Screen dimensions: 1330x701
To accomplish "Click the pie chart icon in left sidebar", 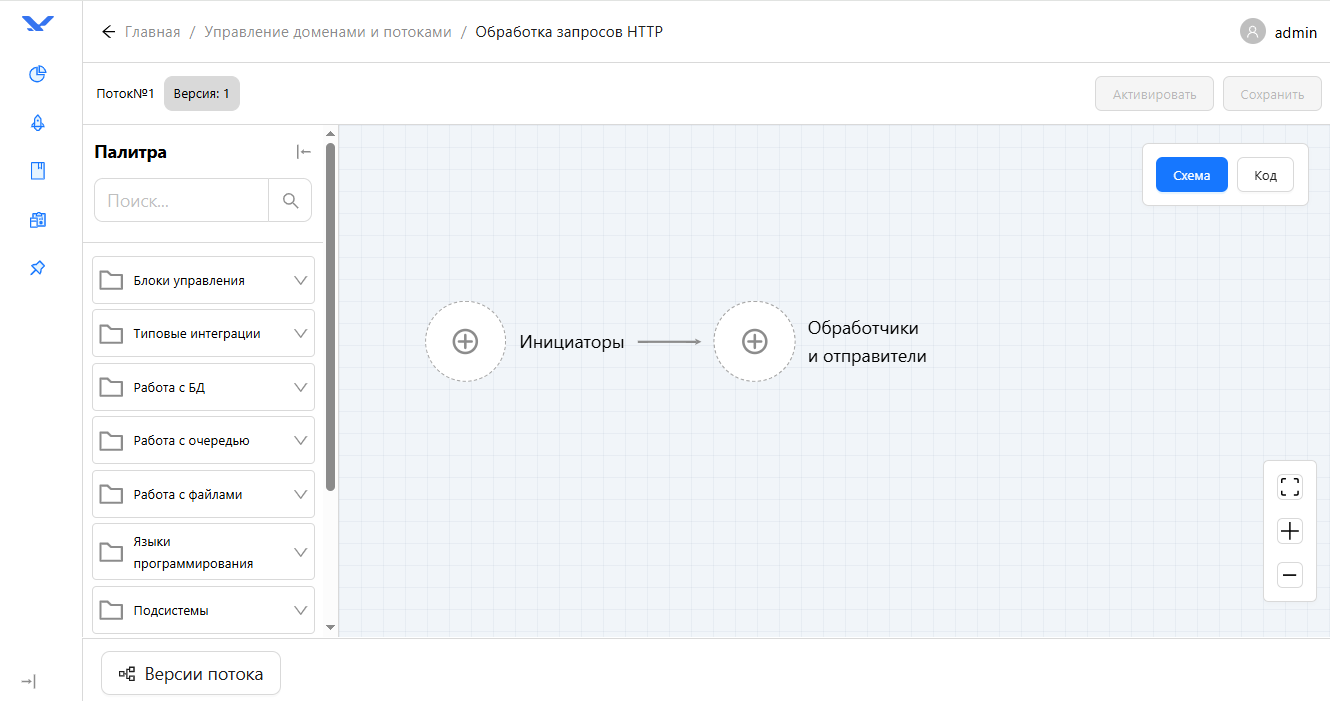I will point(38,74).
